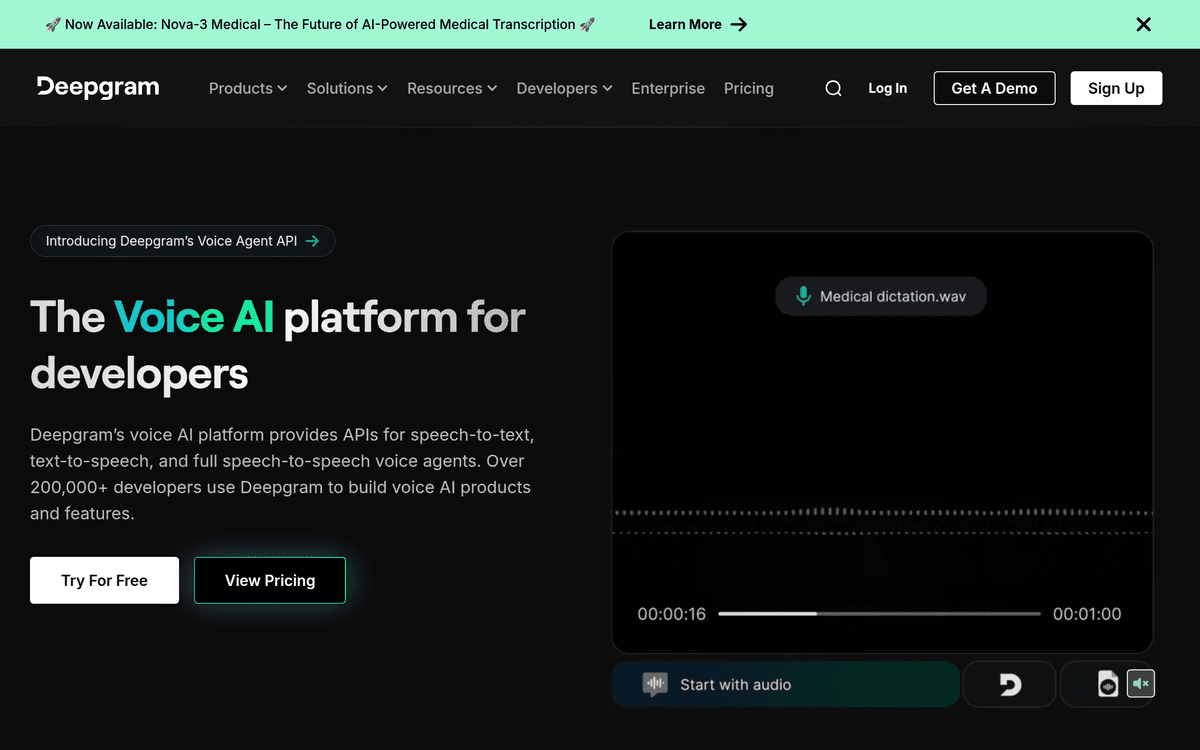Click the Deepgram D logo tile
Viewport: 1200px width, 750px height.
coord(1009,684)
